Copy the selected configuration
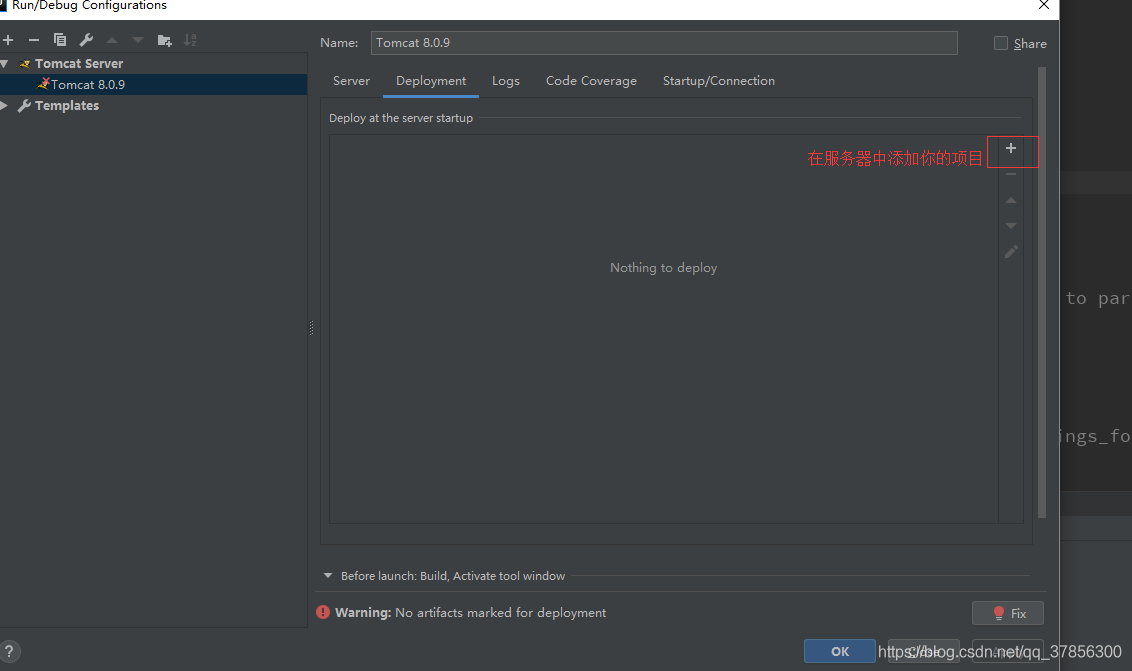Image resolution: width=1132 pixels, height=671 pixels. (x=60, y=40)
